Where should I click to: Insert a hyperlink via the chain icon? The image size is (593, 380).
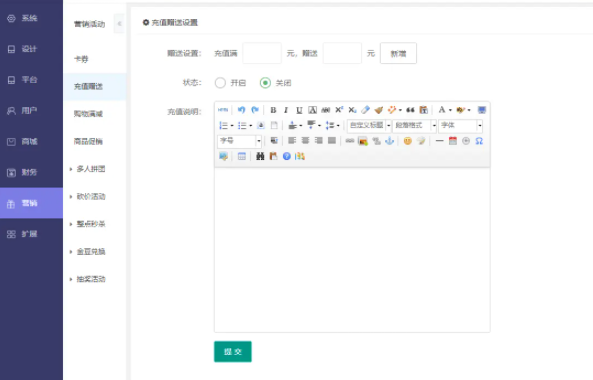click(x=350, y=141)
